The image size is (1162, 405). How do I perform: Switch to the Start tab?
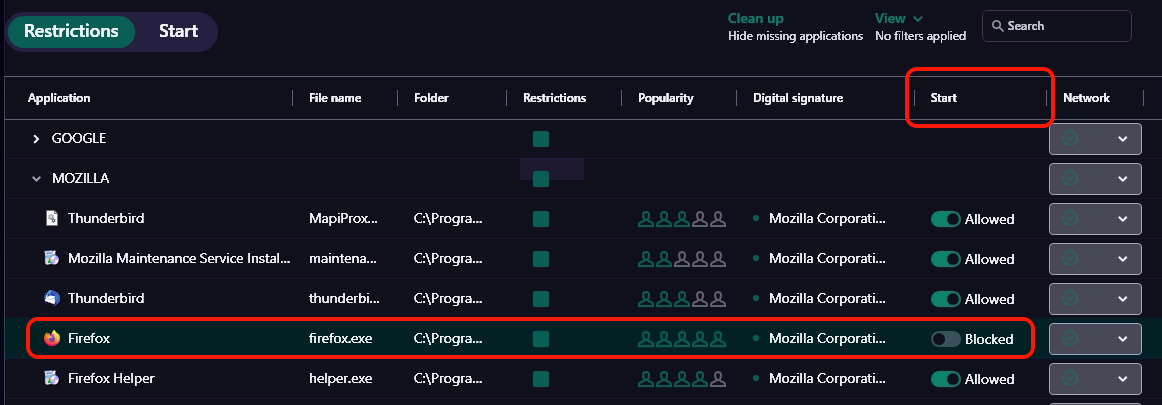[x=178, y=31]
